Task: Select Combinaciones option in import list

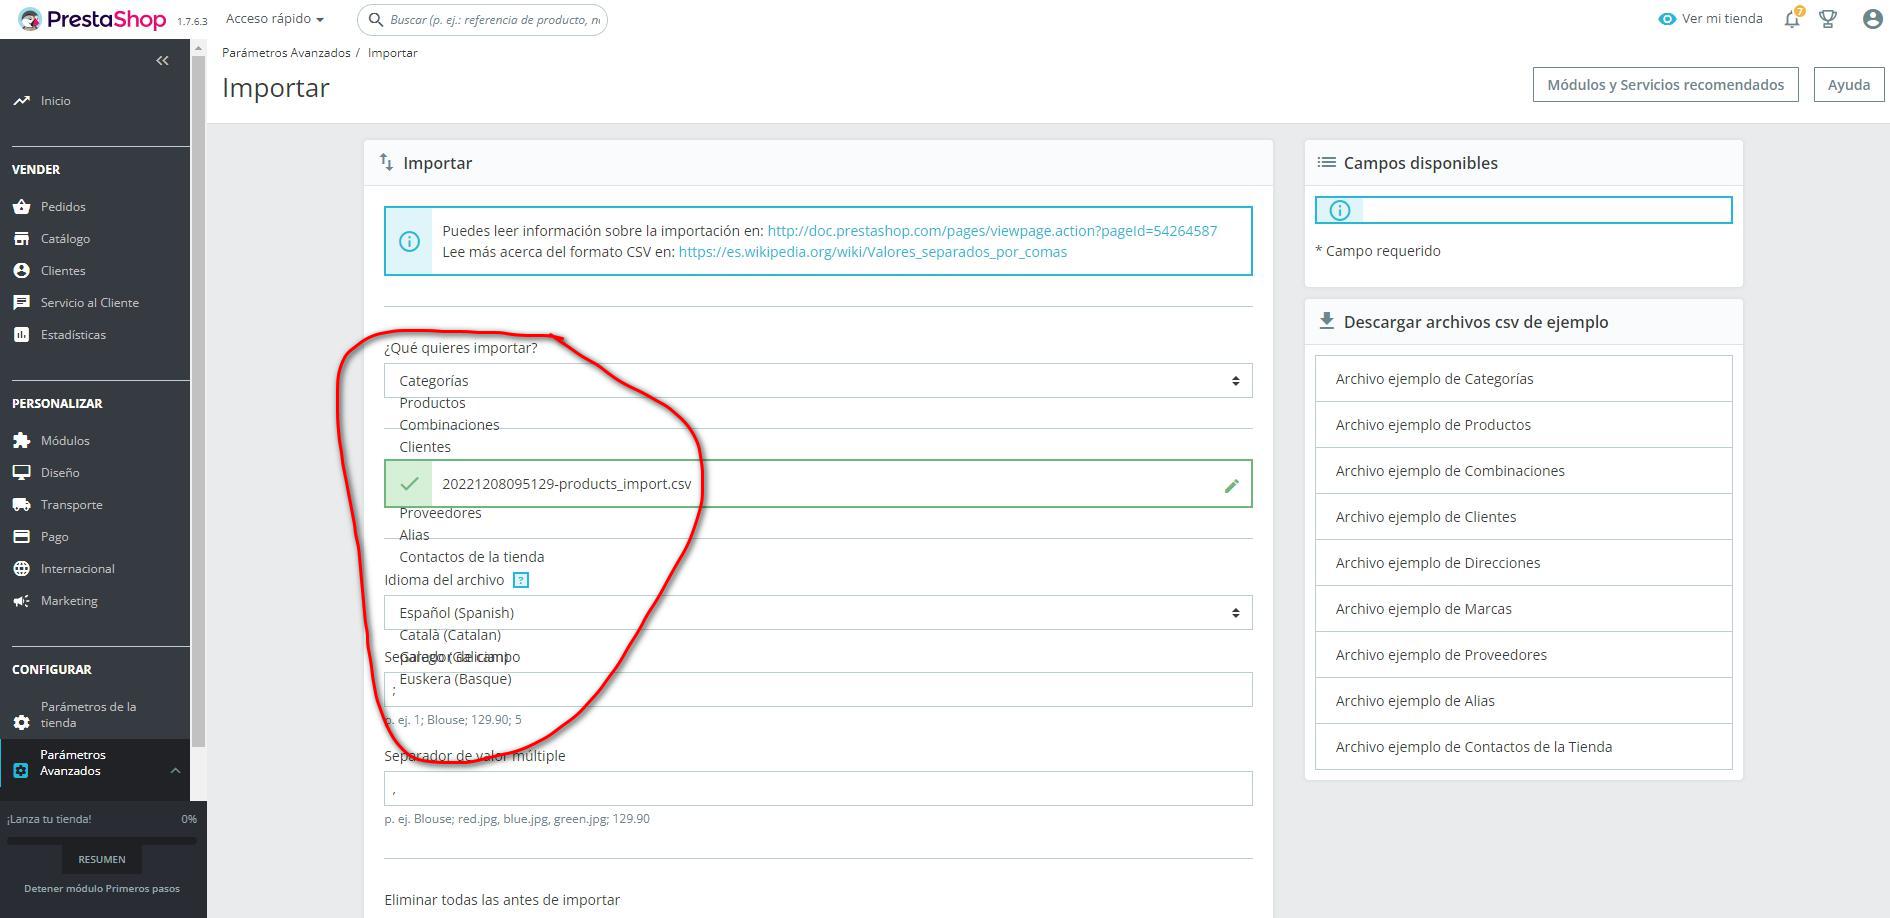Action: (x=449, y=425)
